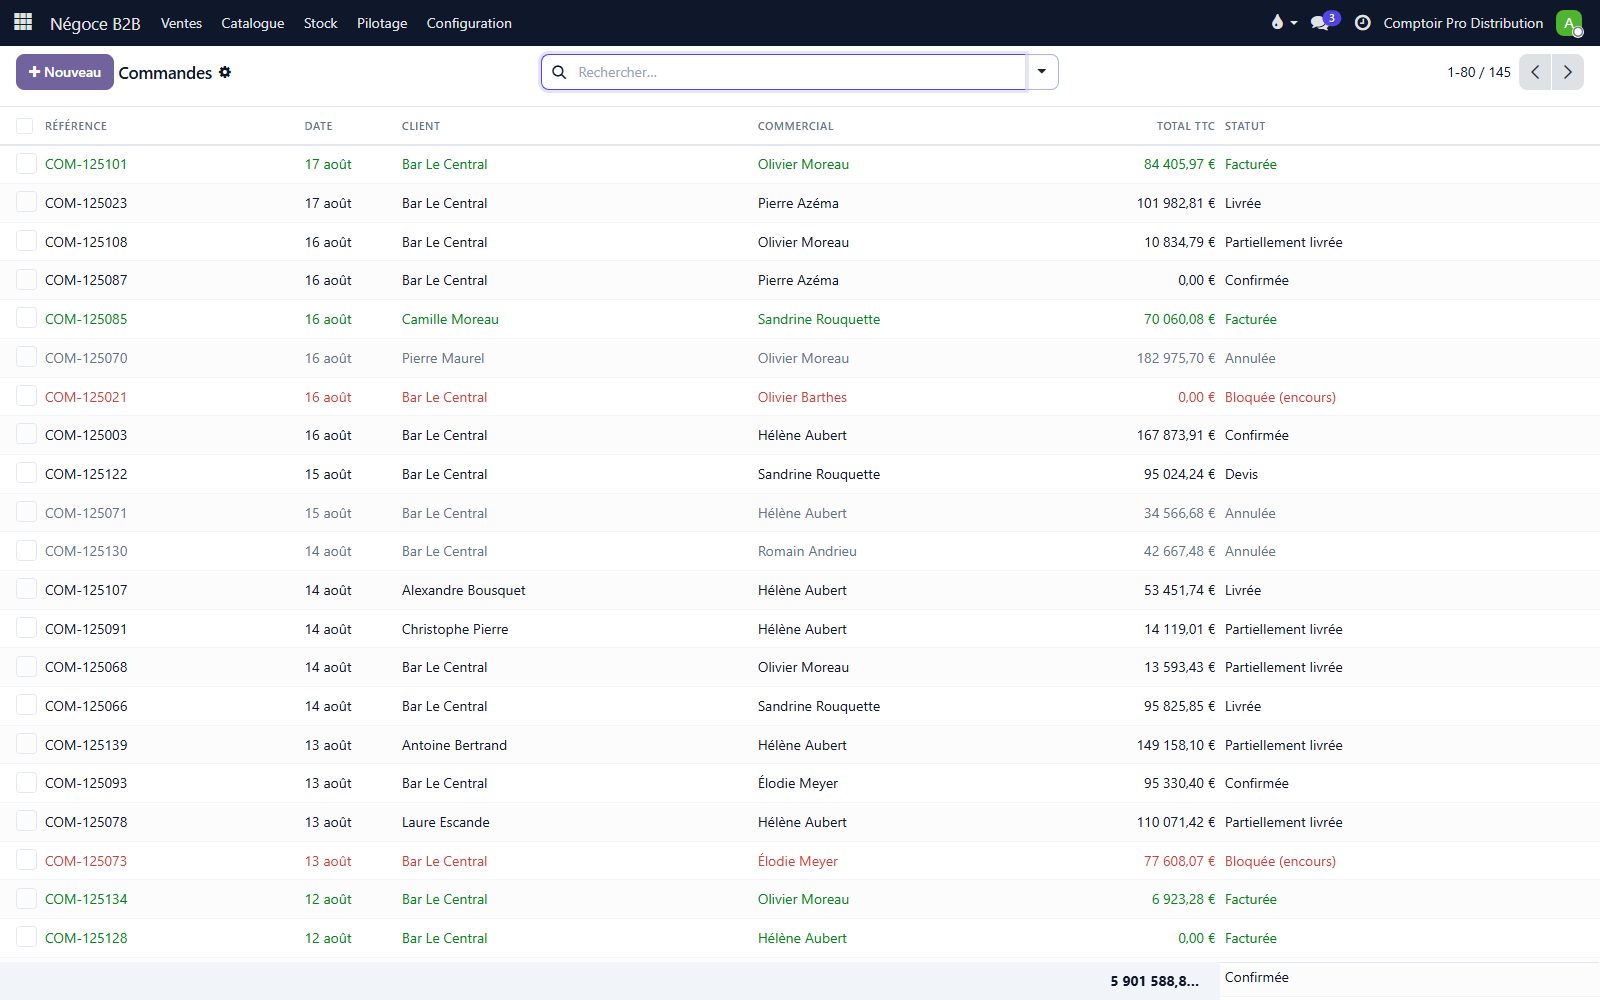
Task: Tick the checkbox for COM-125139
Action: [26, 745]
